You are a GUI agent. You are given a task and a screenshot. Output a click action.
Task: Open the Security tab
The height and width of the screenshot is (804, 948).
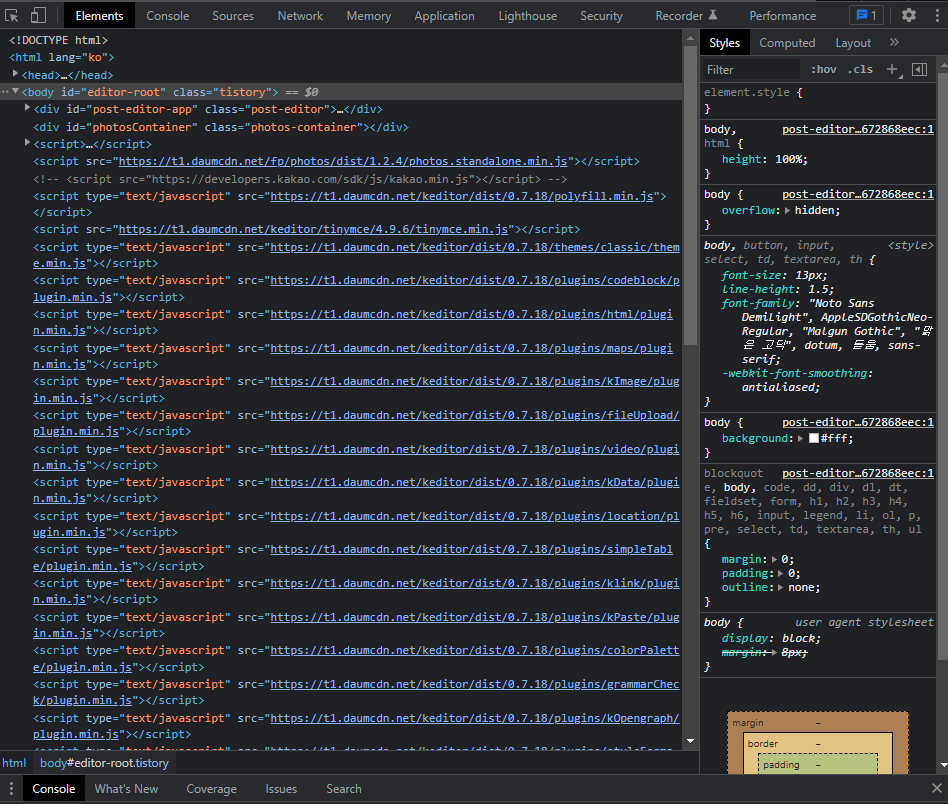click(x=601, y=16)
